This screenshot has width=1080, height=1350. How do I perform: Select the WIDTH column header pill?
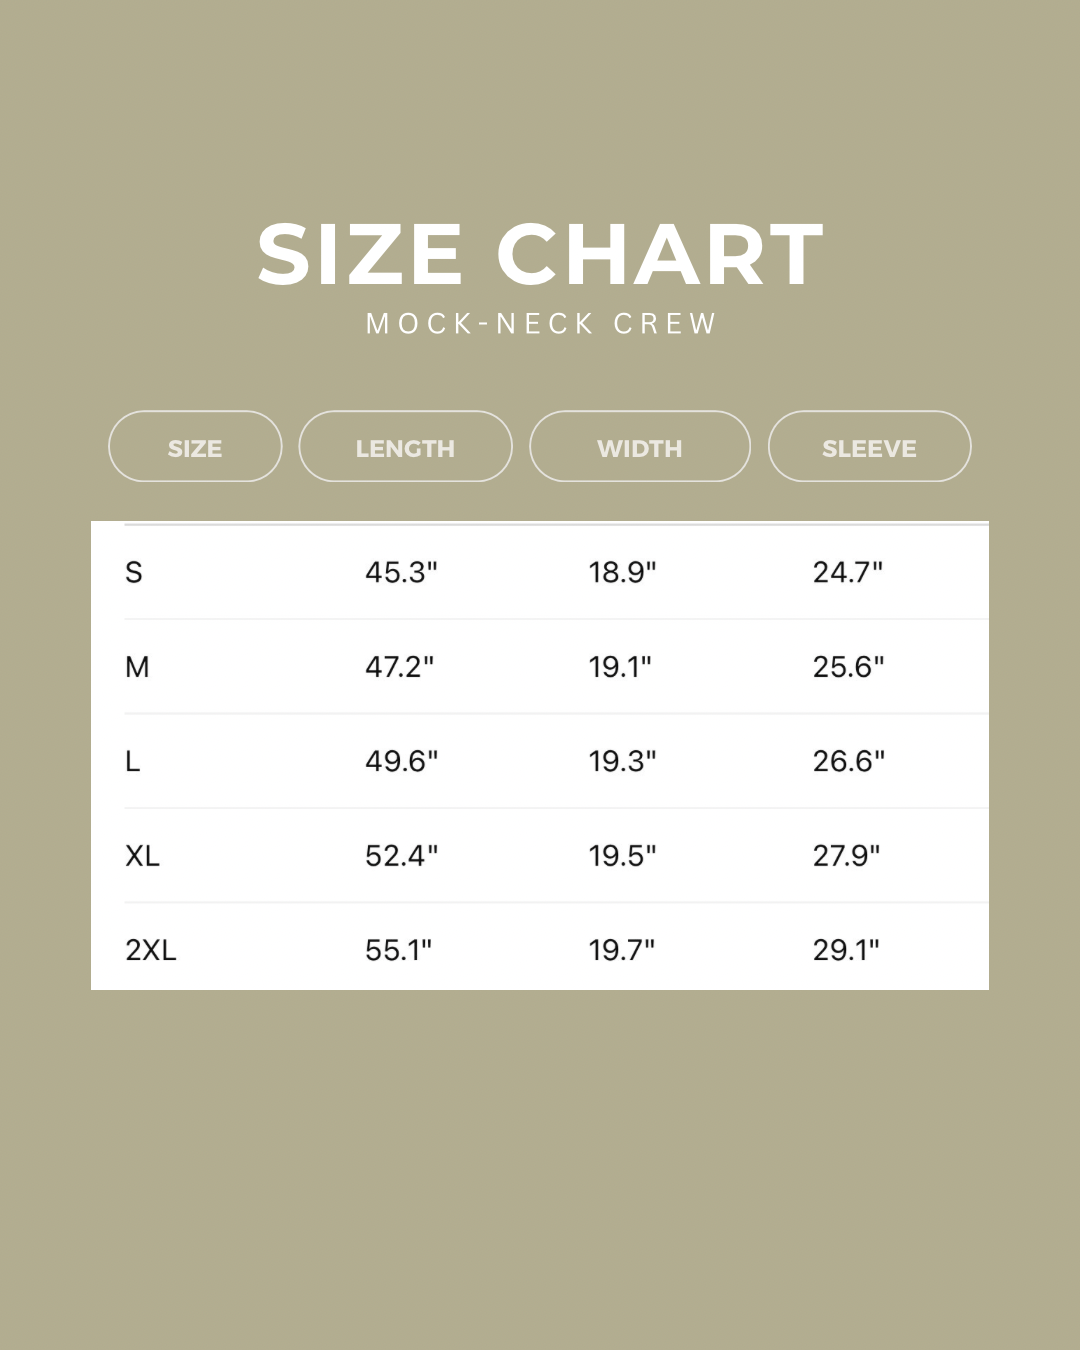(x=639, y=447)
